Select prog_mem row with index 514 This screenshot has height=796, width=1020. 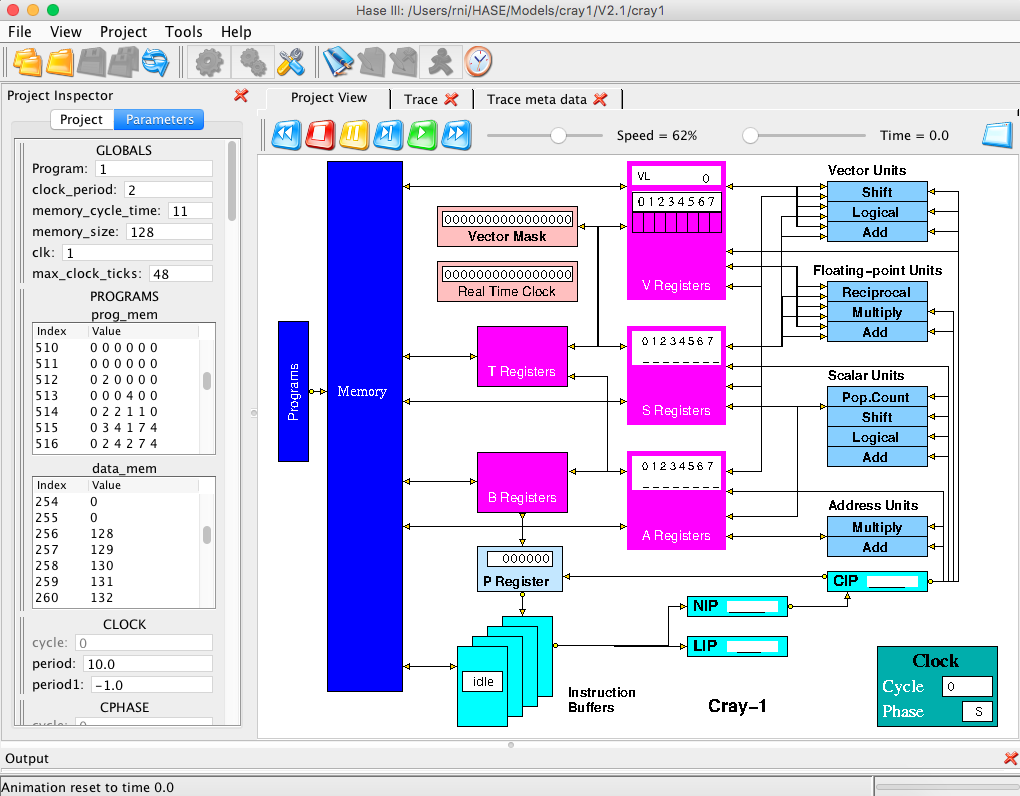click(x=117, y=412)
